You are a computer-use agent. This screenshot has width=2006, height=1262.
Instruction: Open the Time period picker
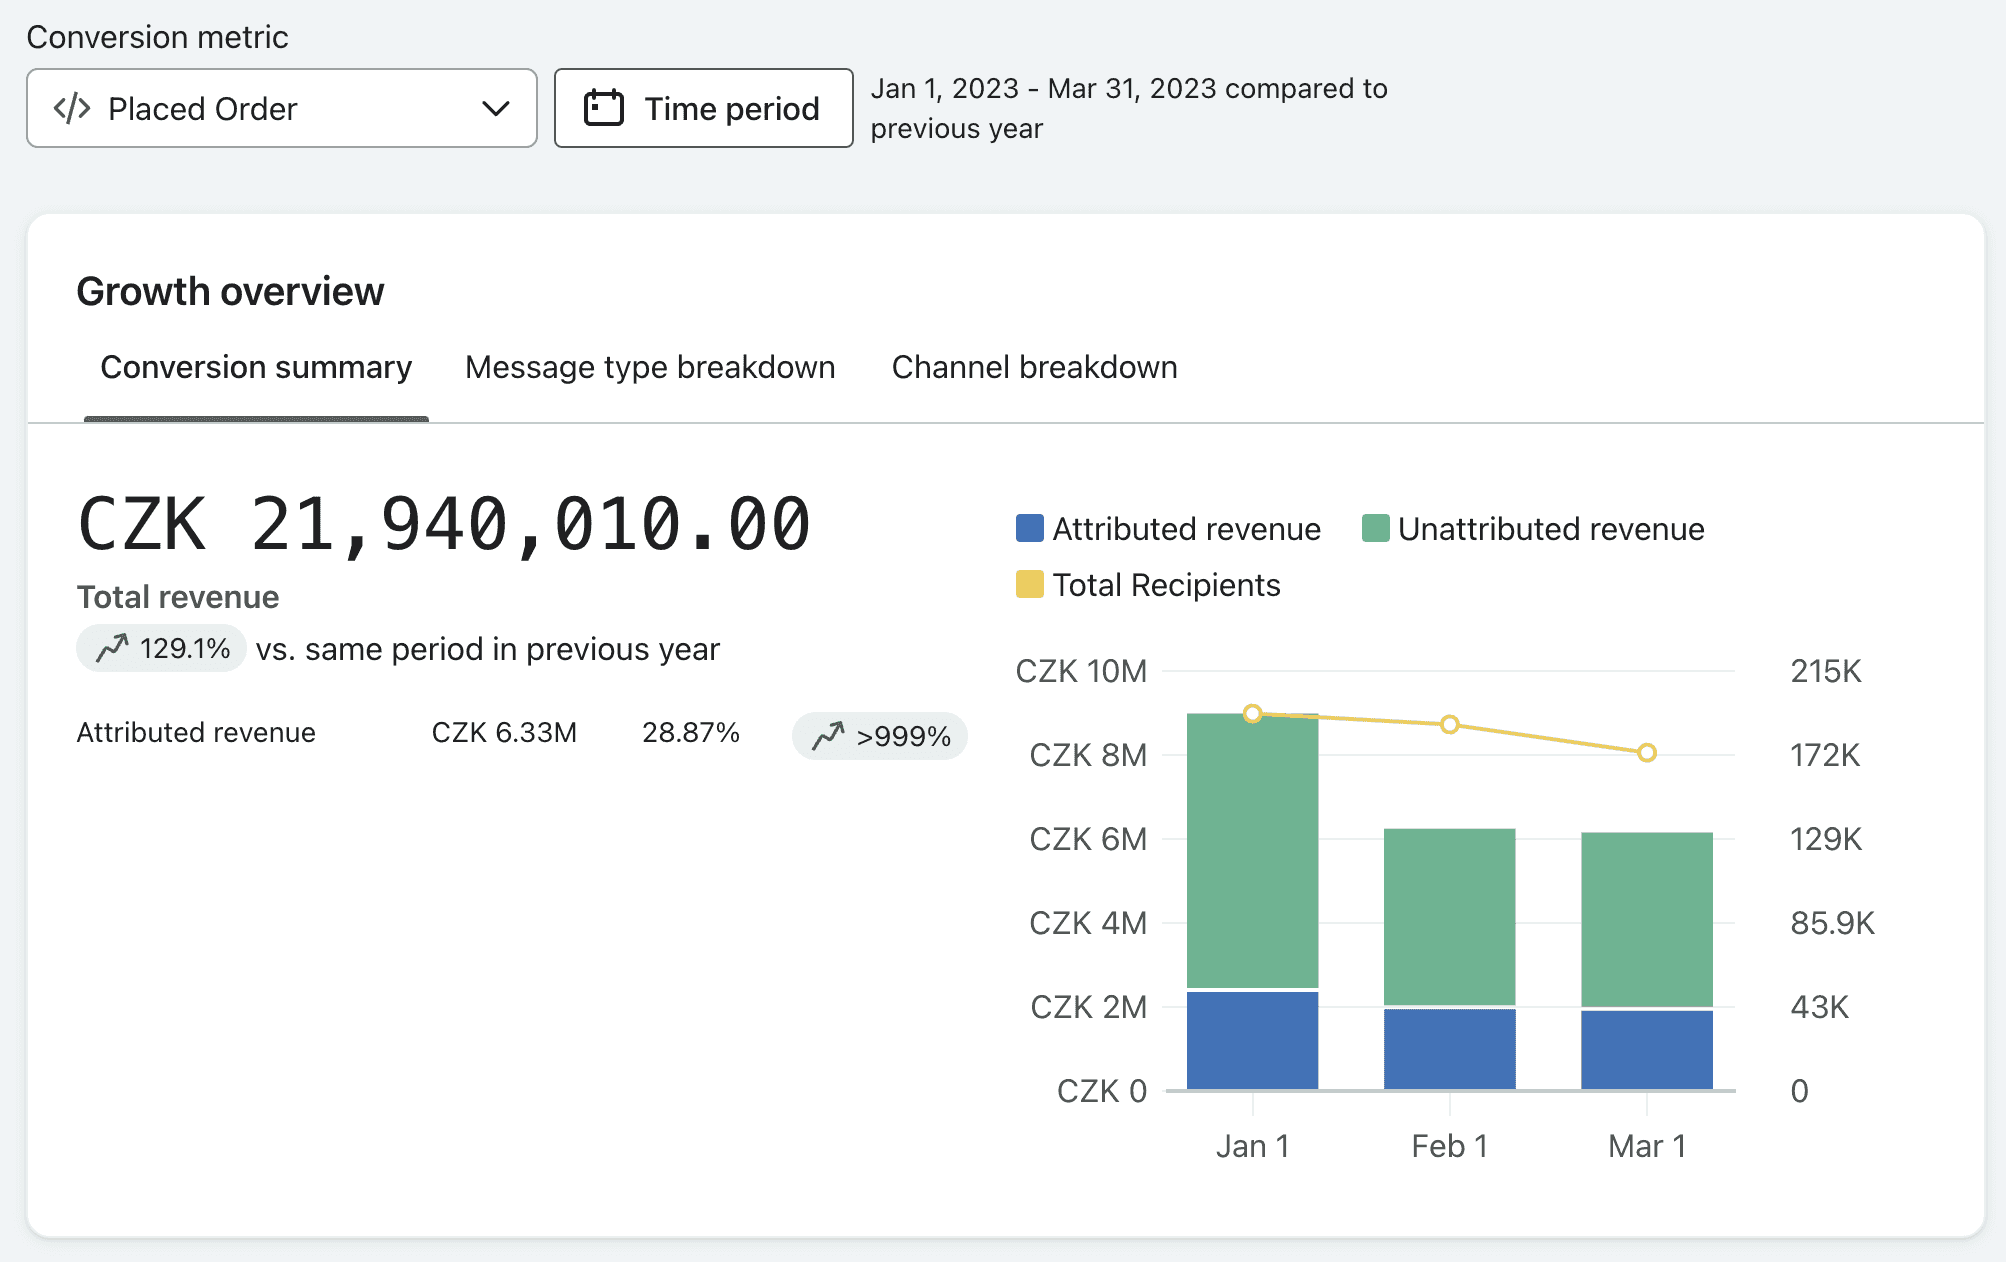tap(704, 108)
